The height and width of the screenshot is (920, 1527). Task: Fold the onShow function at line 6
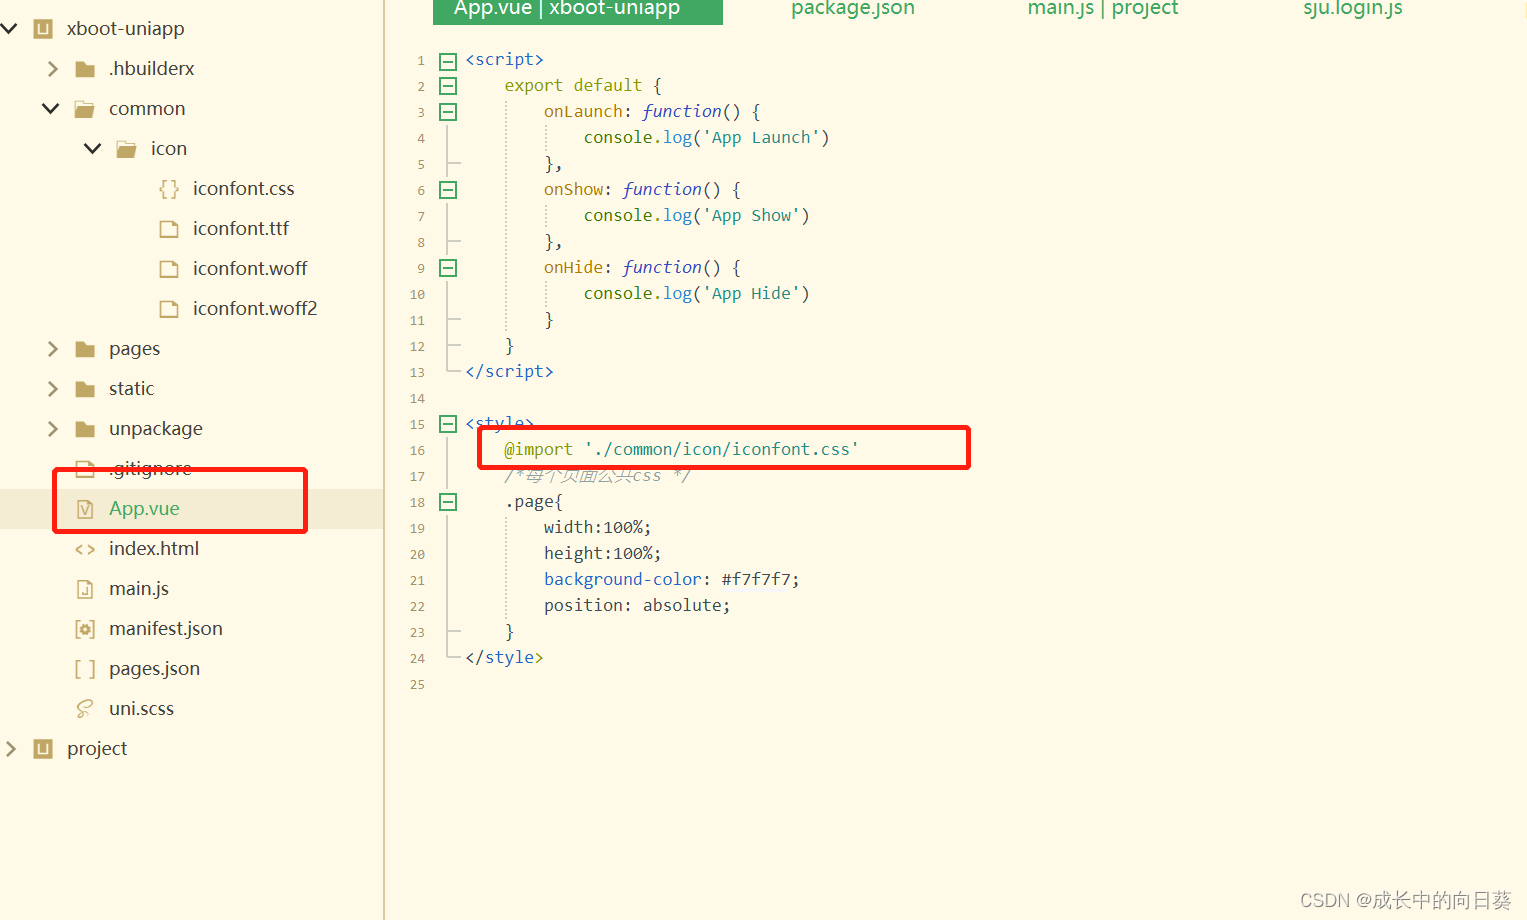point(448,190)
